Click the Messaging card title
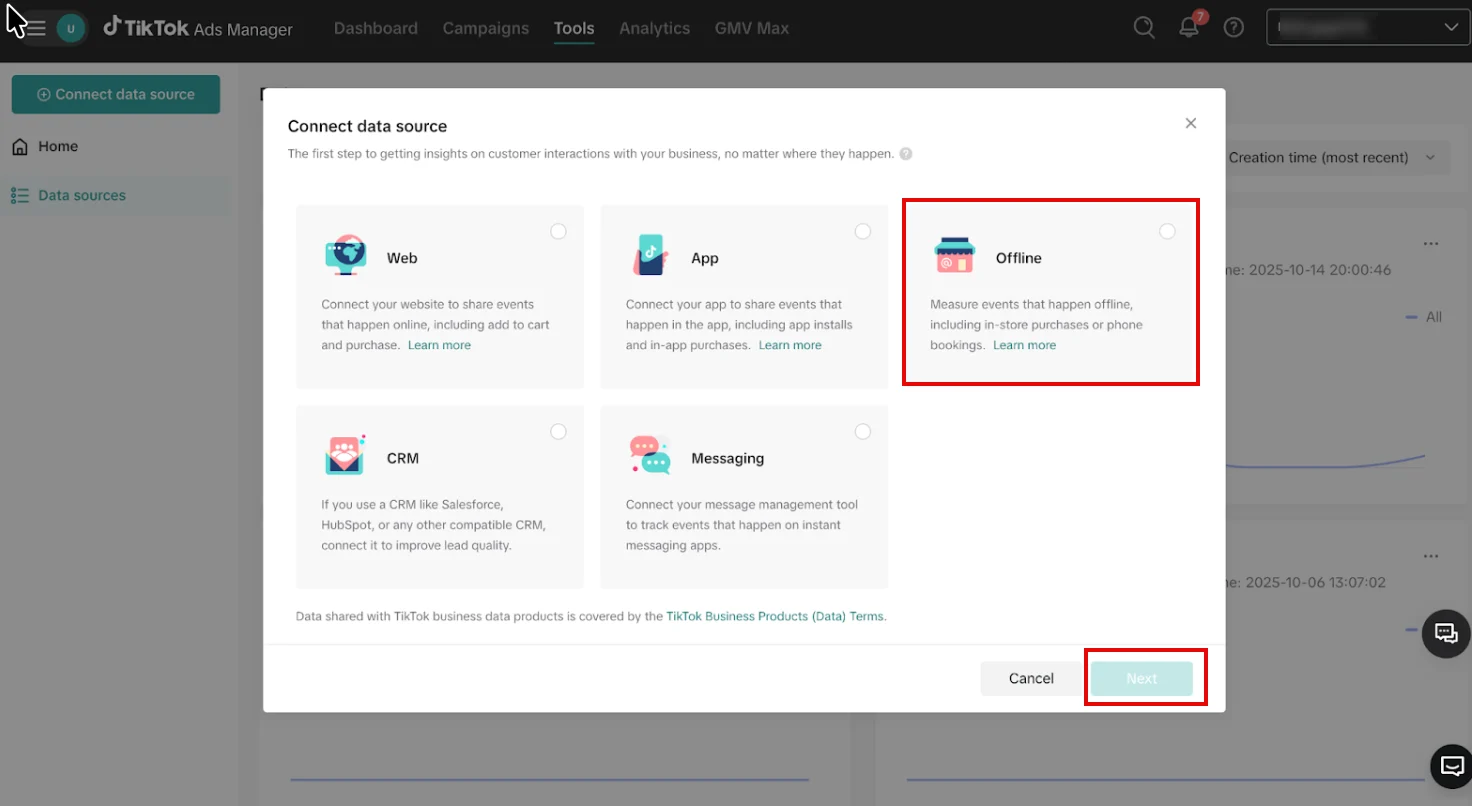This screenshot has height=806, width=1472. [728, 458]
